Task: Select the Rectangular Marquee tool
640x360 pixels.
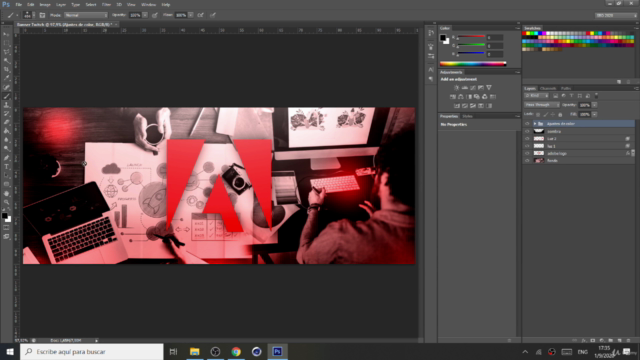Action: (7, 43)
